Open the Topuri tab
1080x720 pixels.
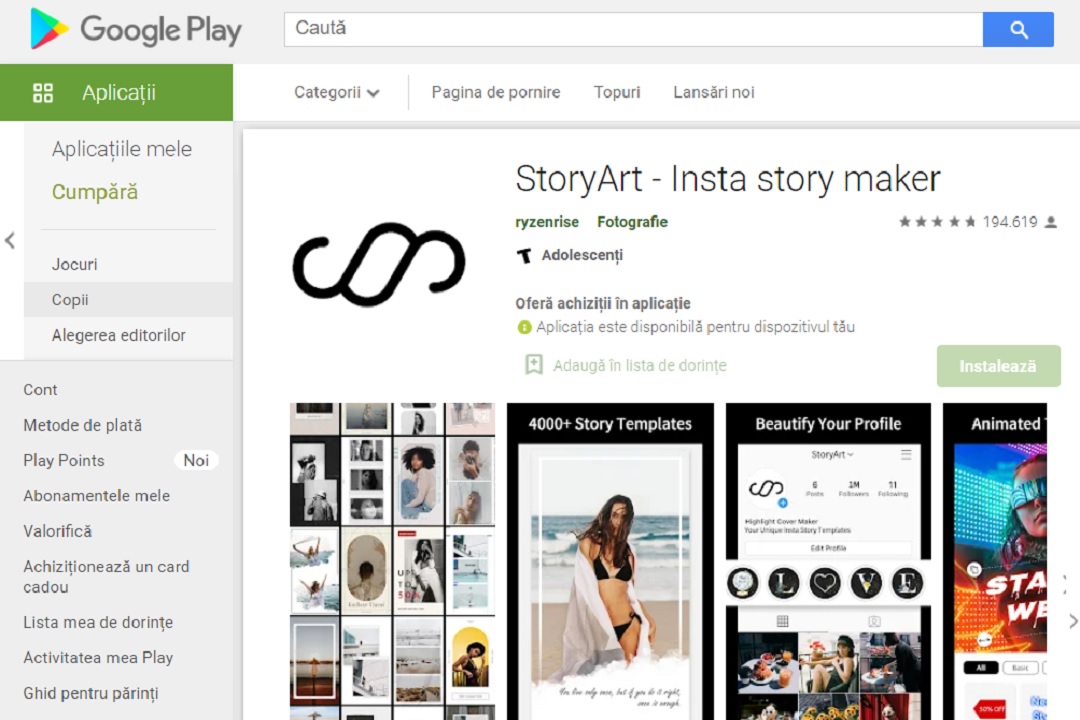[617, 92]
